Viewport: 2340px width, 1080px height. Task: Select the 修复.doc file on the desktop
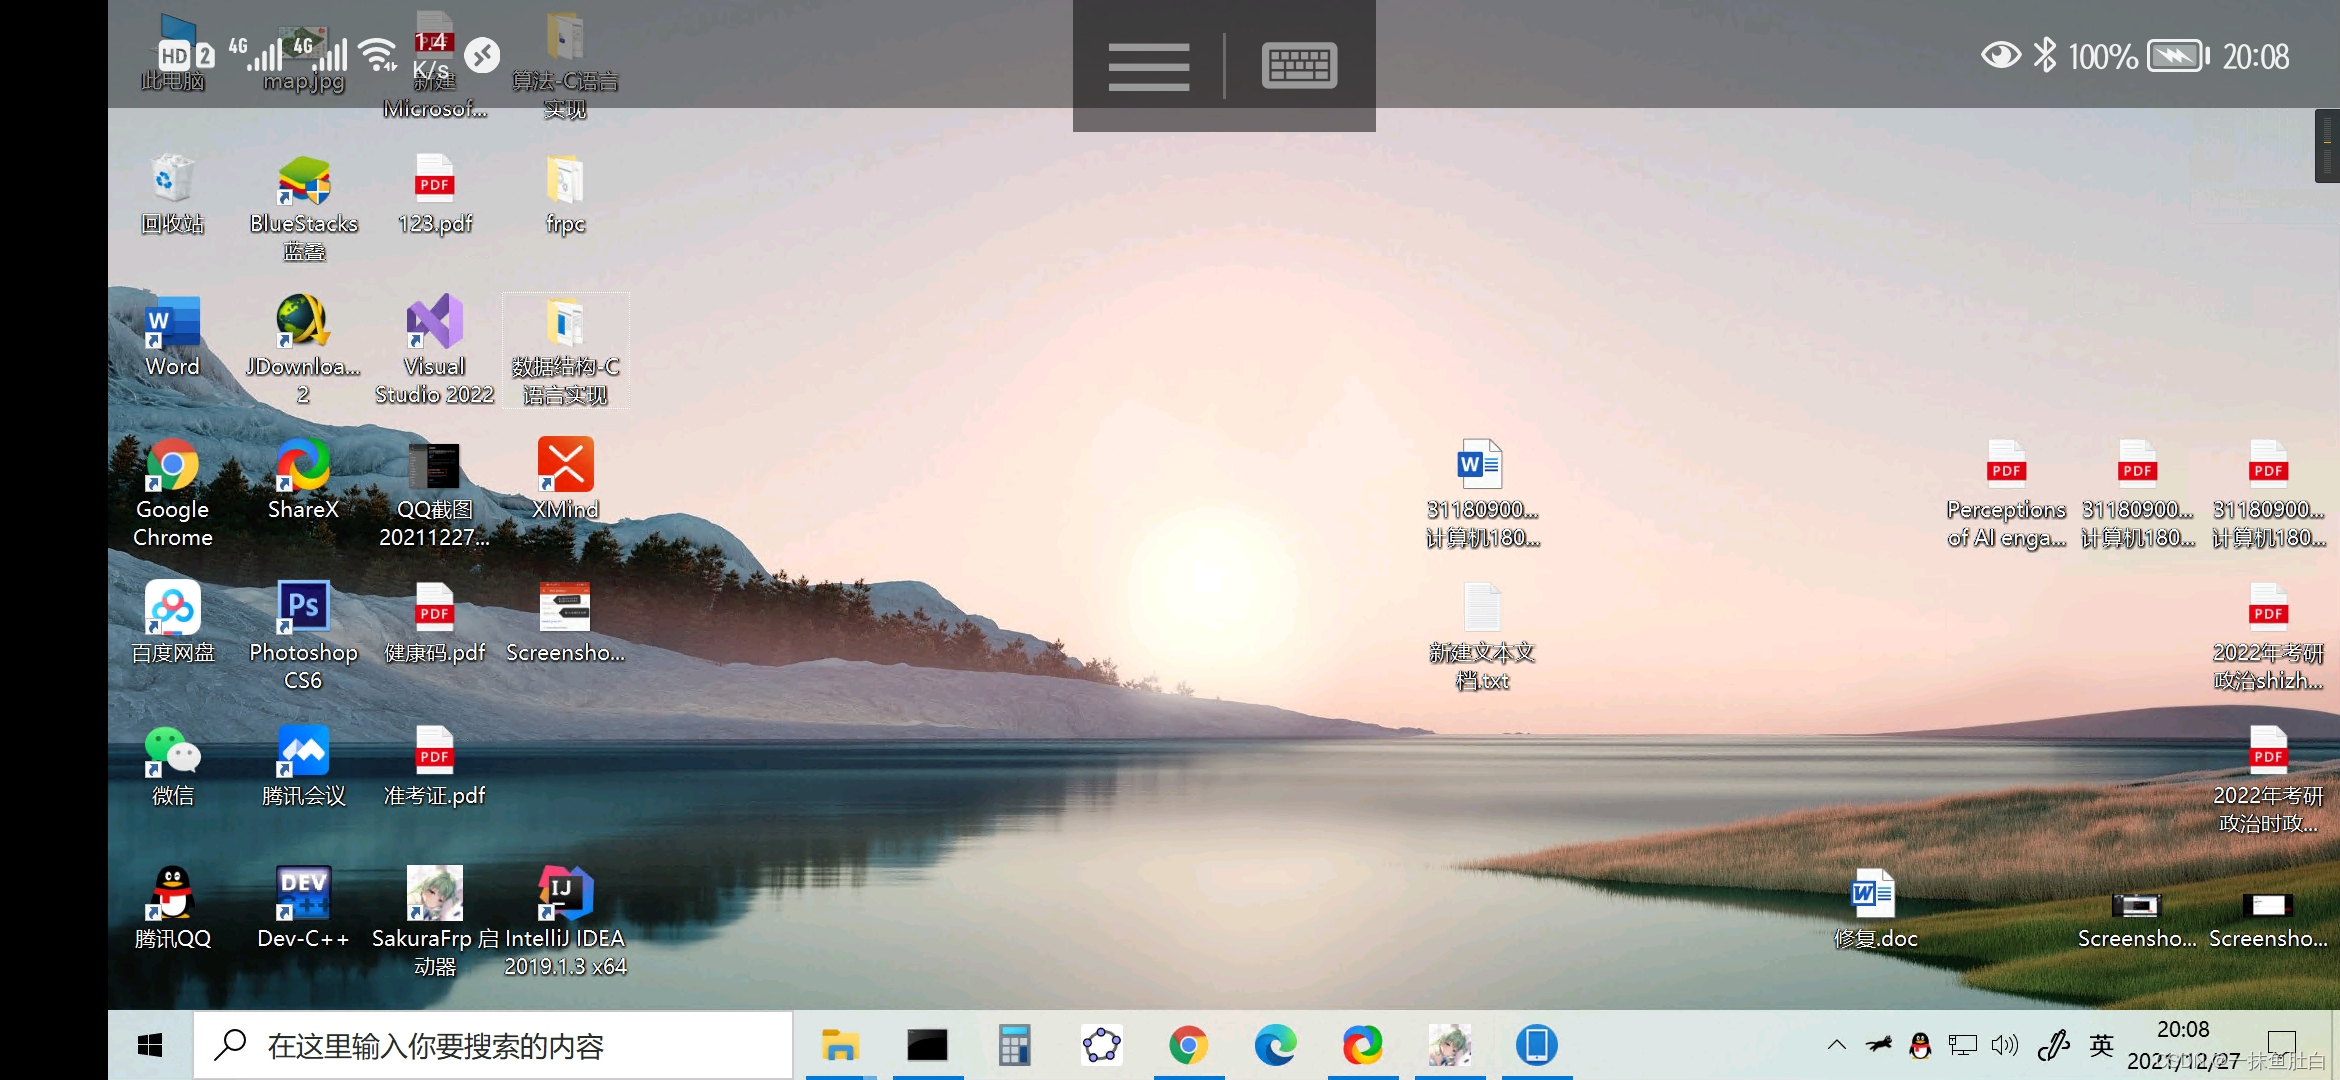click(1873, 895)
